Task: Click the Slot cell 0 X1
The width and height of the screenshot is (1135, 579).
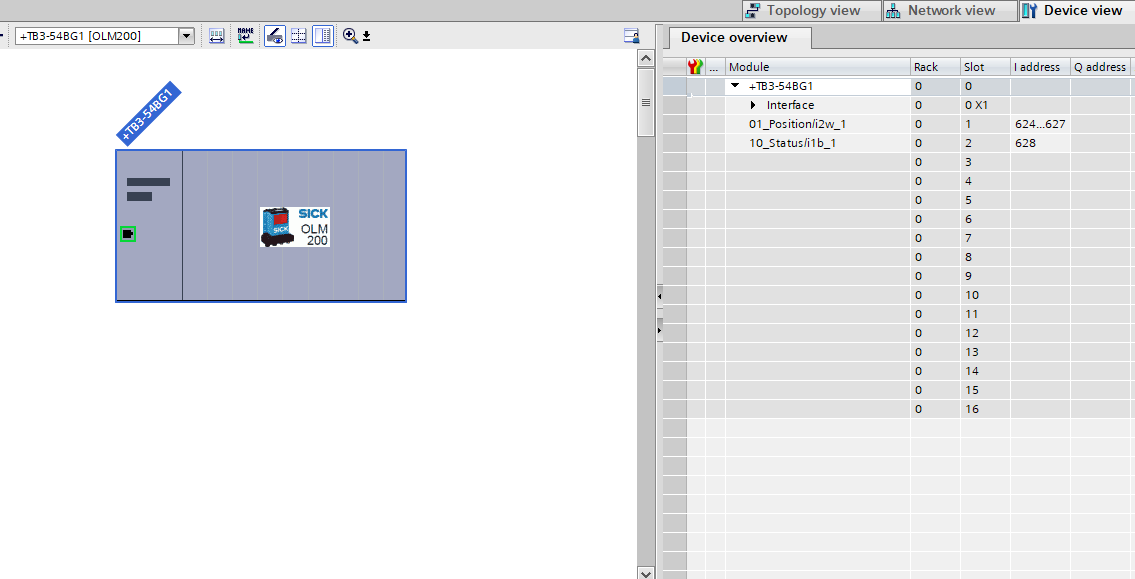Action: click(985, 105)
